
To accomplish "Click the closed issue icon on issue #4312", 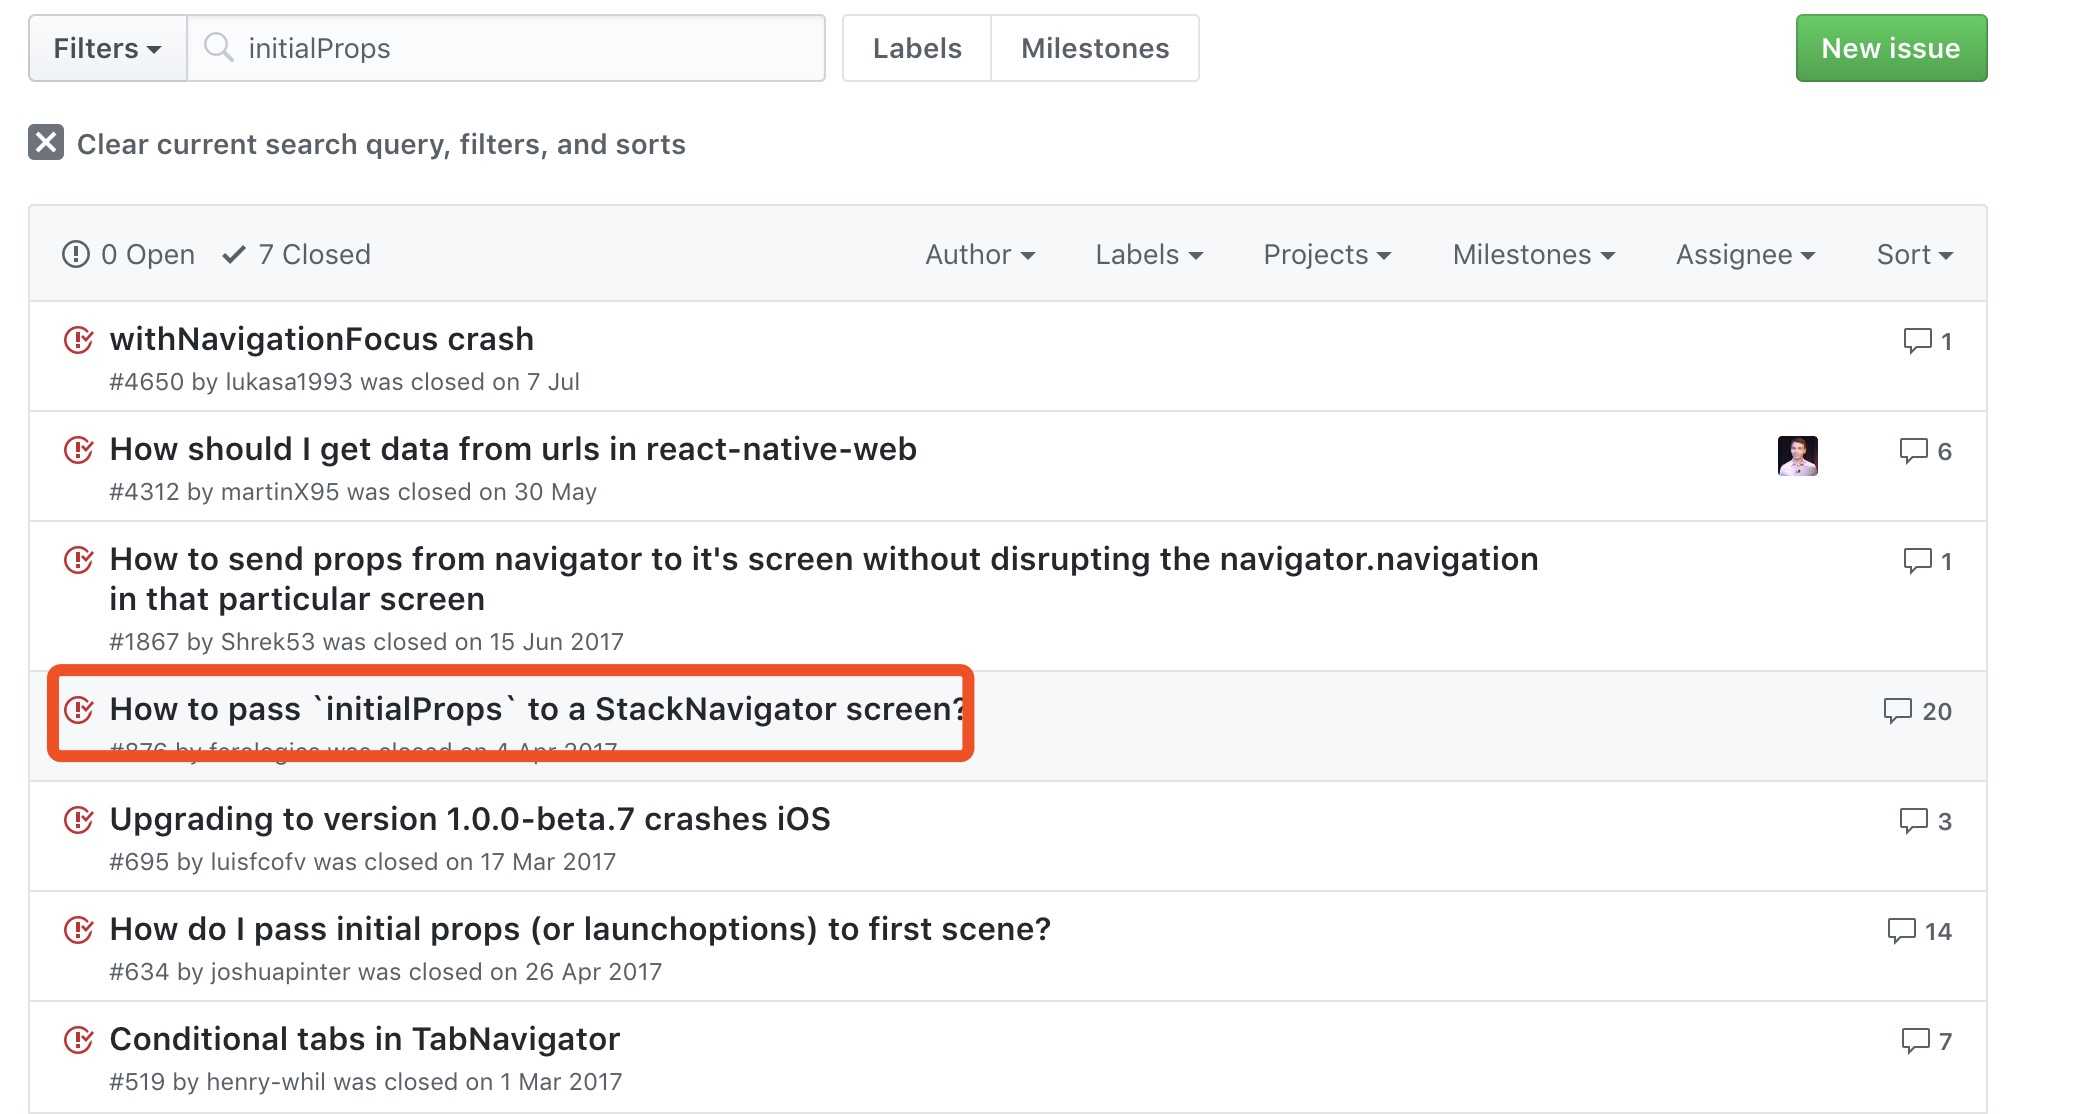I will coord(78,447).
